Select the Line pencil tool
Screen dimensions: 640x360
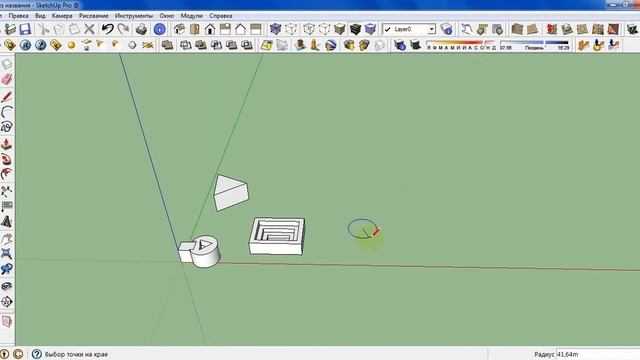[7, 96]
